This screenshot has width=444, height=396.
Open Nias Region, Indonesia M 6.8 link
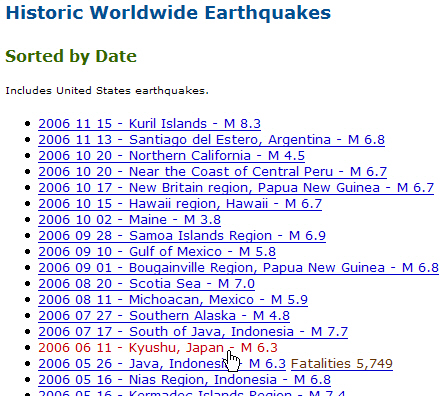coord(184,380)
